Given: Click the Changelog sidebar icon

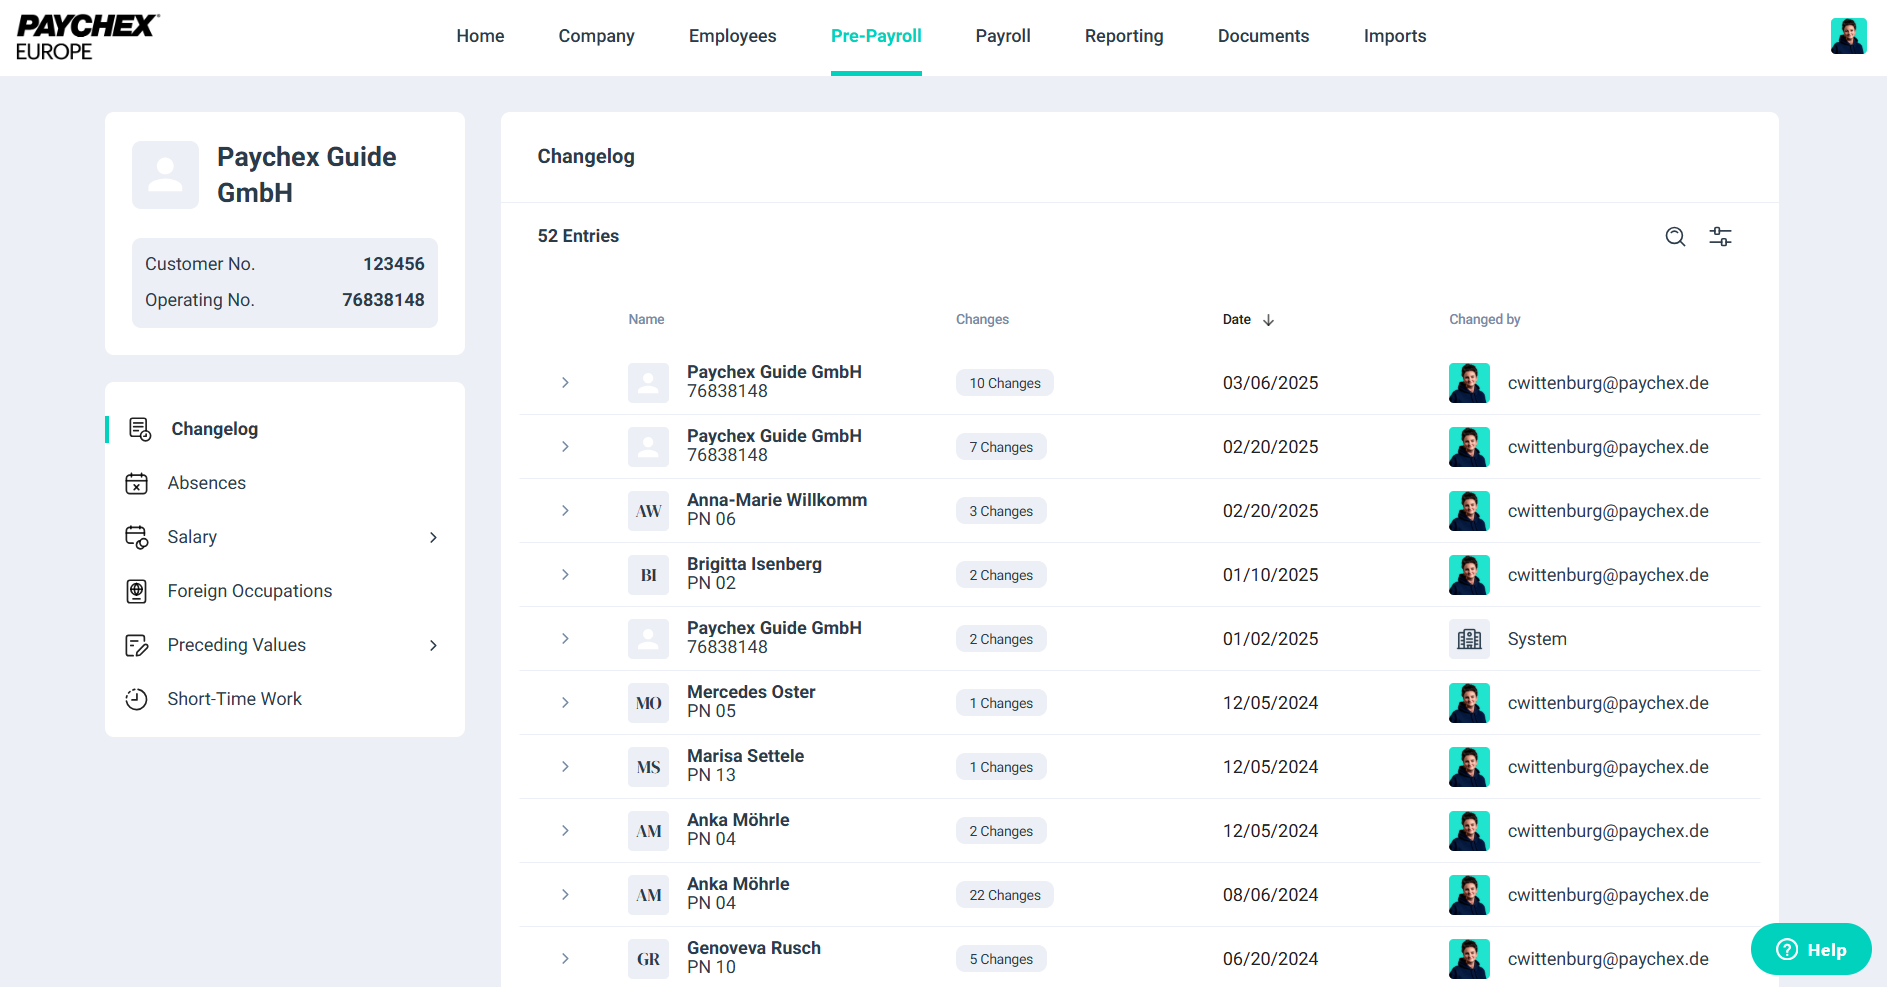Looking at the screenshot, I should click(x=139, y=429).
